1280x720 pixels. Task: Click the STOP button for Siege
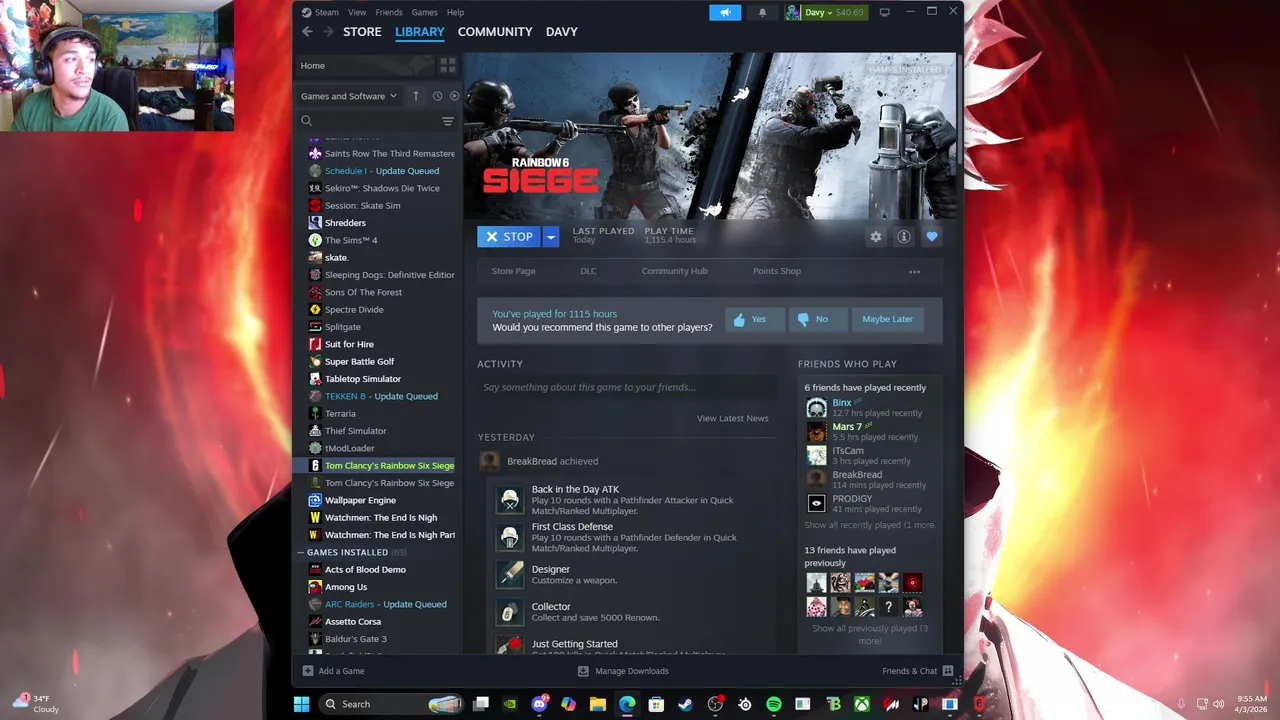[509, 237]
